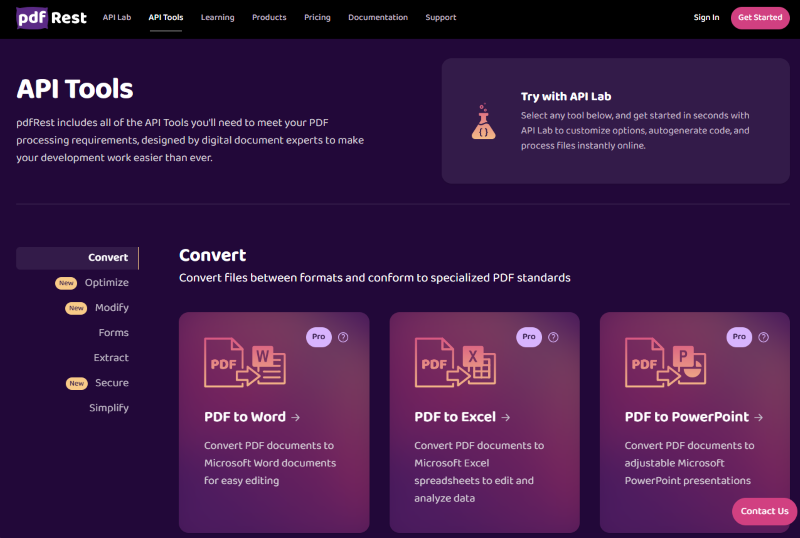The width and height of the screenshot is (800, 538).
Task: Open the PDF to Word link
Action: pos(252,417)
